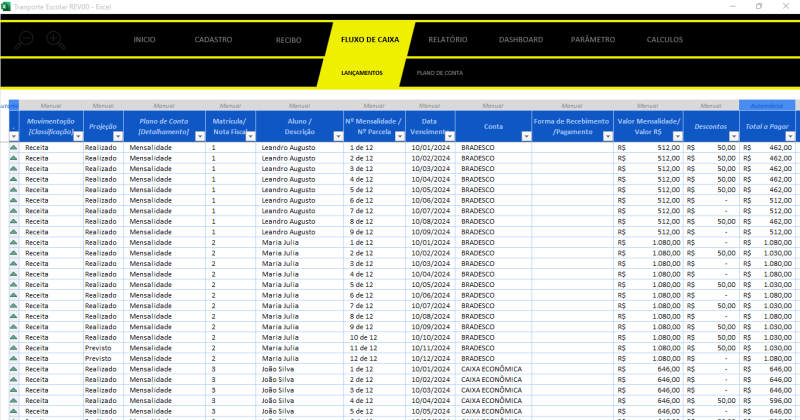The image size is (800, 420).
Task: Expand the Aluno / Descrição filter dropdown
Action: [336, 136]
